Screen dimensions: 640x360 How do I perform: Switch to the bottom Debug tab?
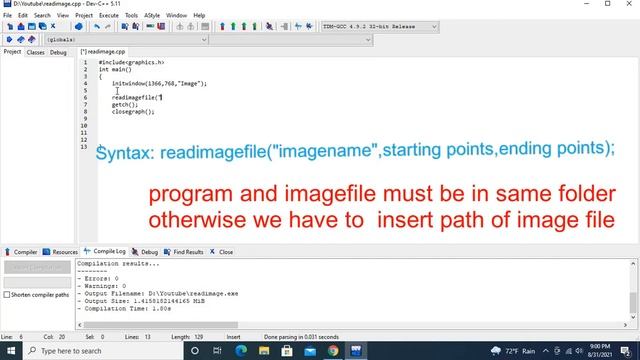point(145,252)
